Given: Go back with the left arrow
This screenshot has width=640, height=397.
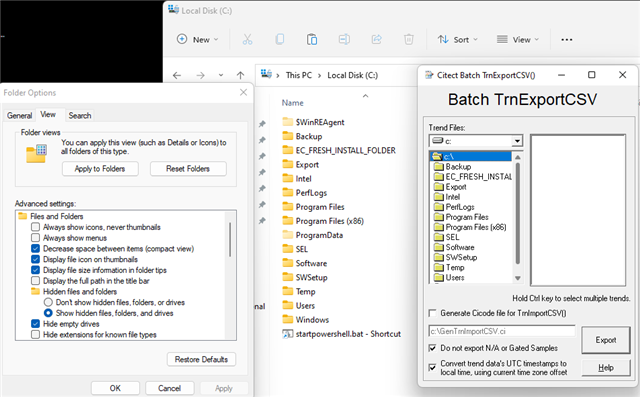Looking at the screenshot, I should 177,75.
